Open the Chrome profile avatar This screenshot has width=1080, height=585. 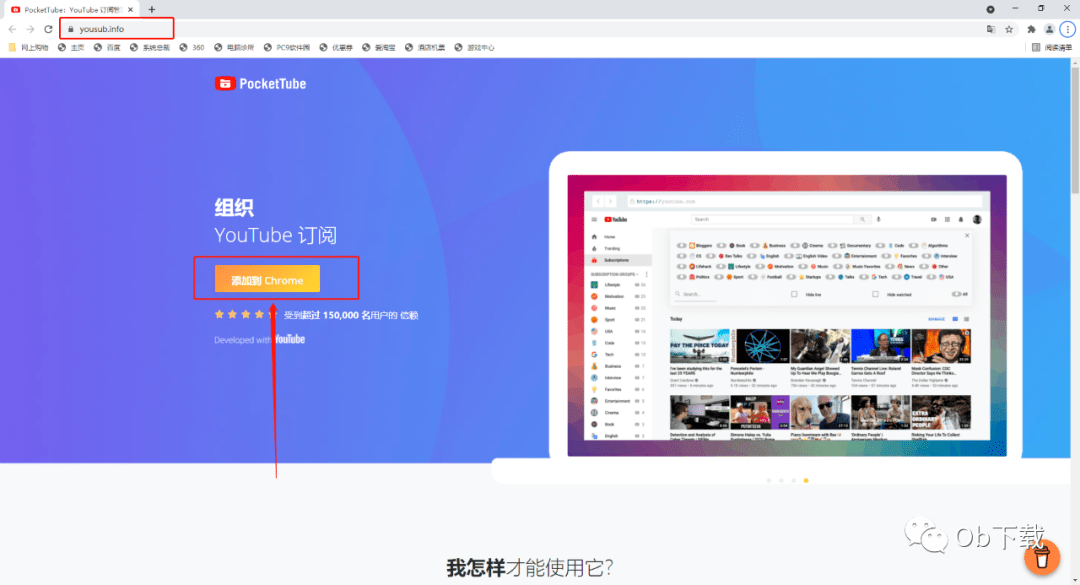click(x=1049, y=29)
